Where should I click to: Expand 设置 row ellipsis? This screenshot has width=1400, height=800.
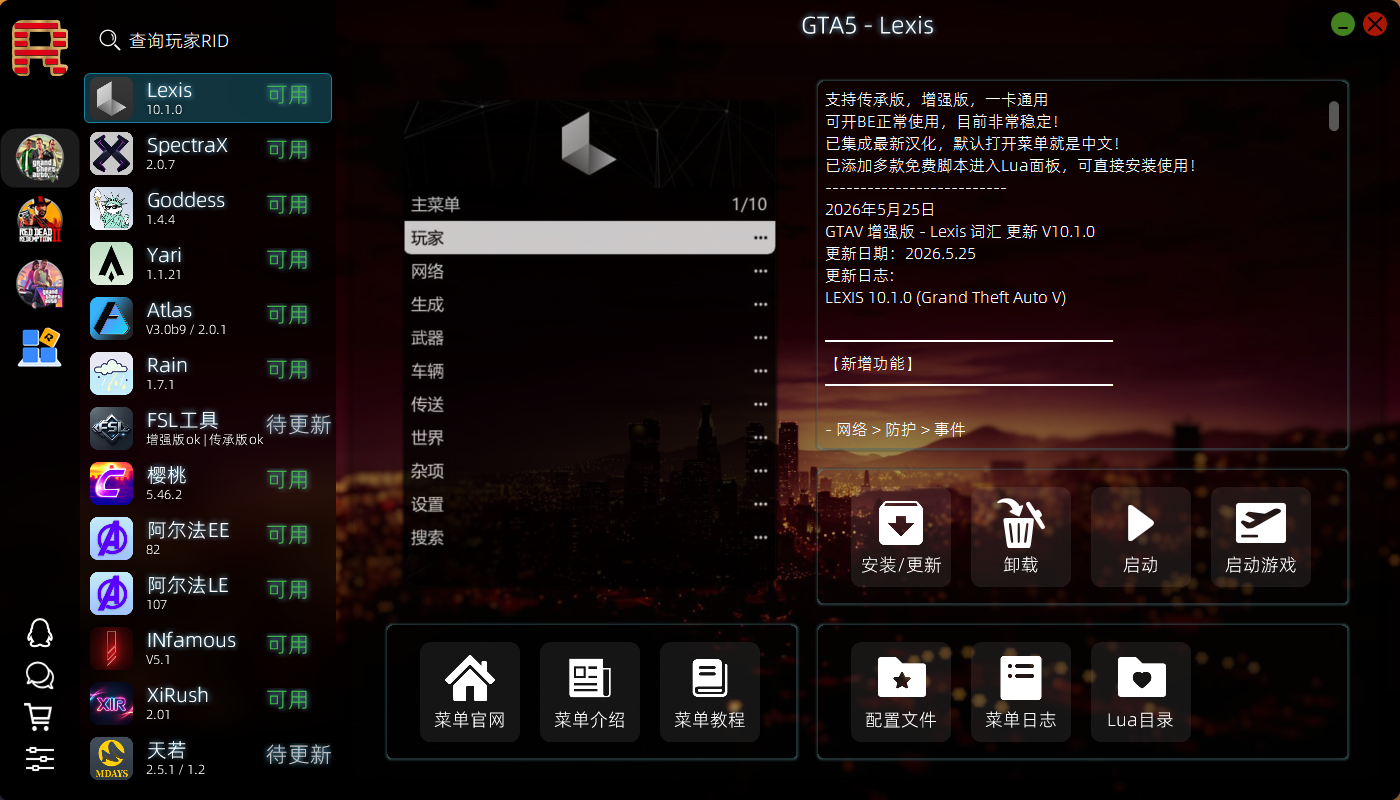(761, 504)
